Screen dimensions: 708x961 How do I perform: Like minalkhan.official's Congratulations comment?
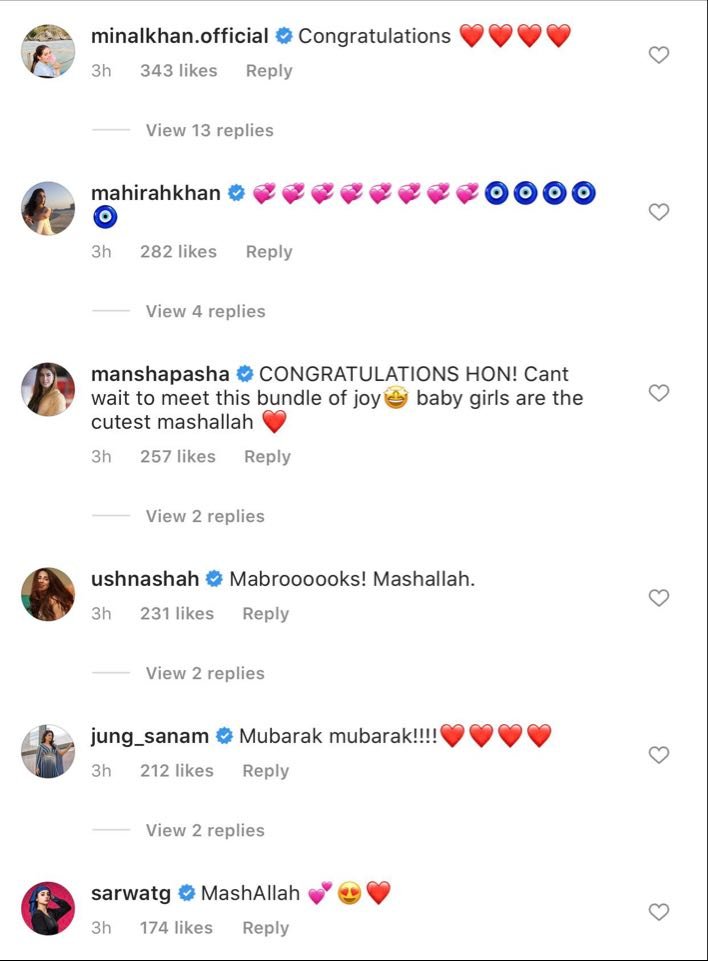coord(659,55)
